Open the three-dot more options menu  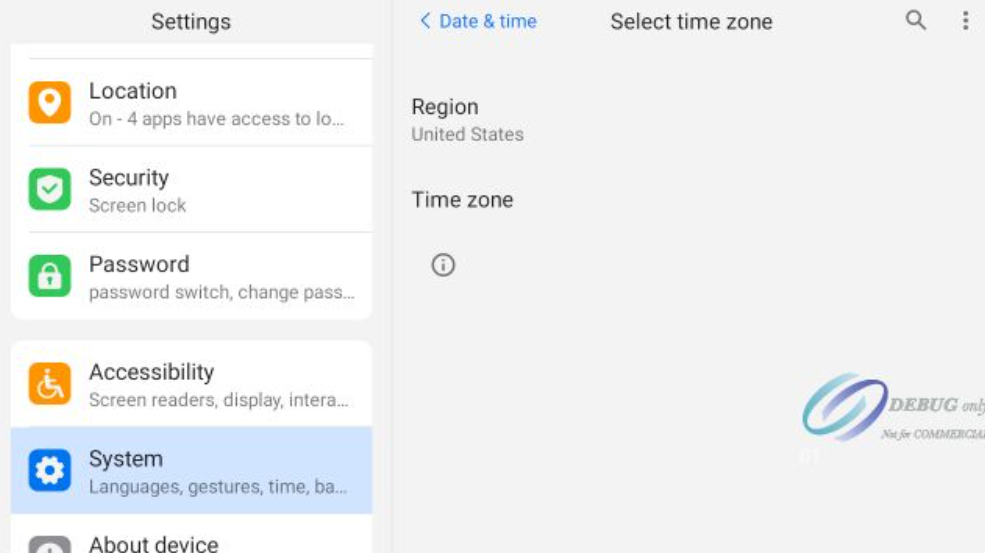(x=965, y=21)
